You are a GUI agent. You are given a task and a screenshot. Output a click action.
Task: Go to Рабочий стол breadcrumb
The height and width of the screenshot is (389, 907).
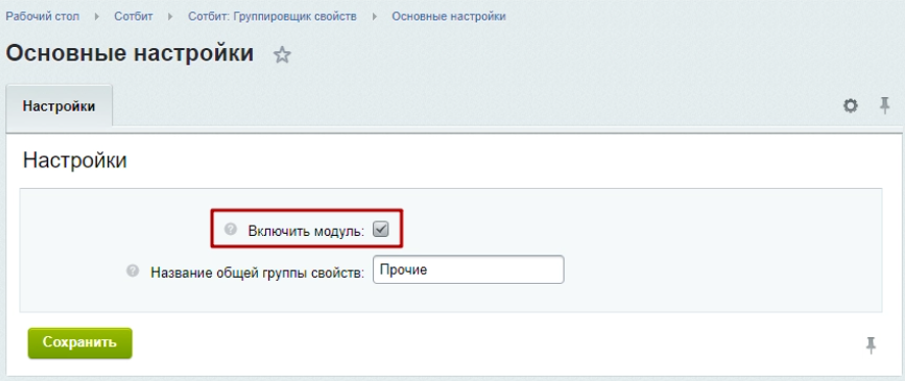42,16
